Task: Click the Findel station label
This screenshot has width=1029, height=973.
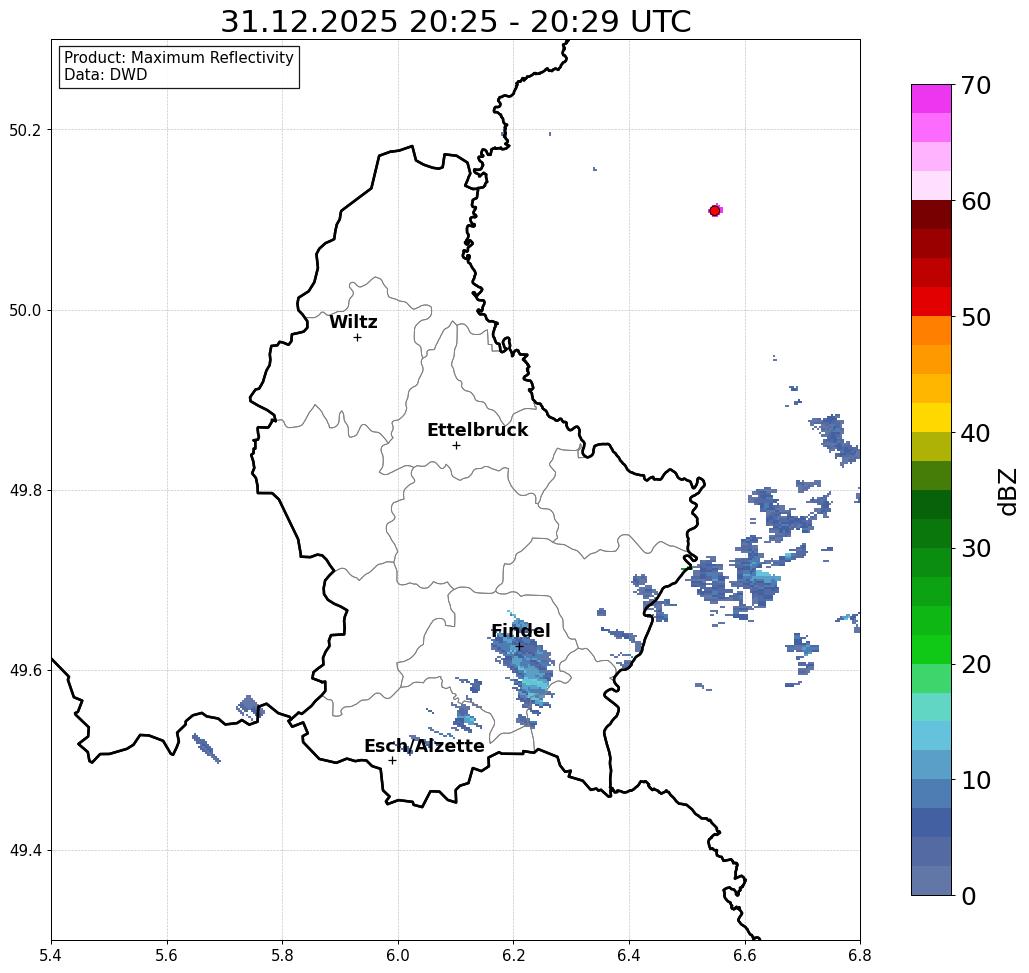Action: coord(520,631)
